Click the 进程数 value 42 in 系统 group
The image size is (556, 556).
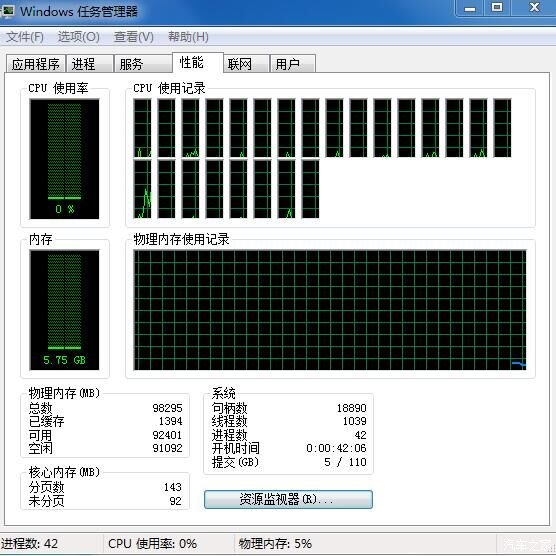coord(361,435)
